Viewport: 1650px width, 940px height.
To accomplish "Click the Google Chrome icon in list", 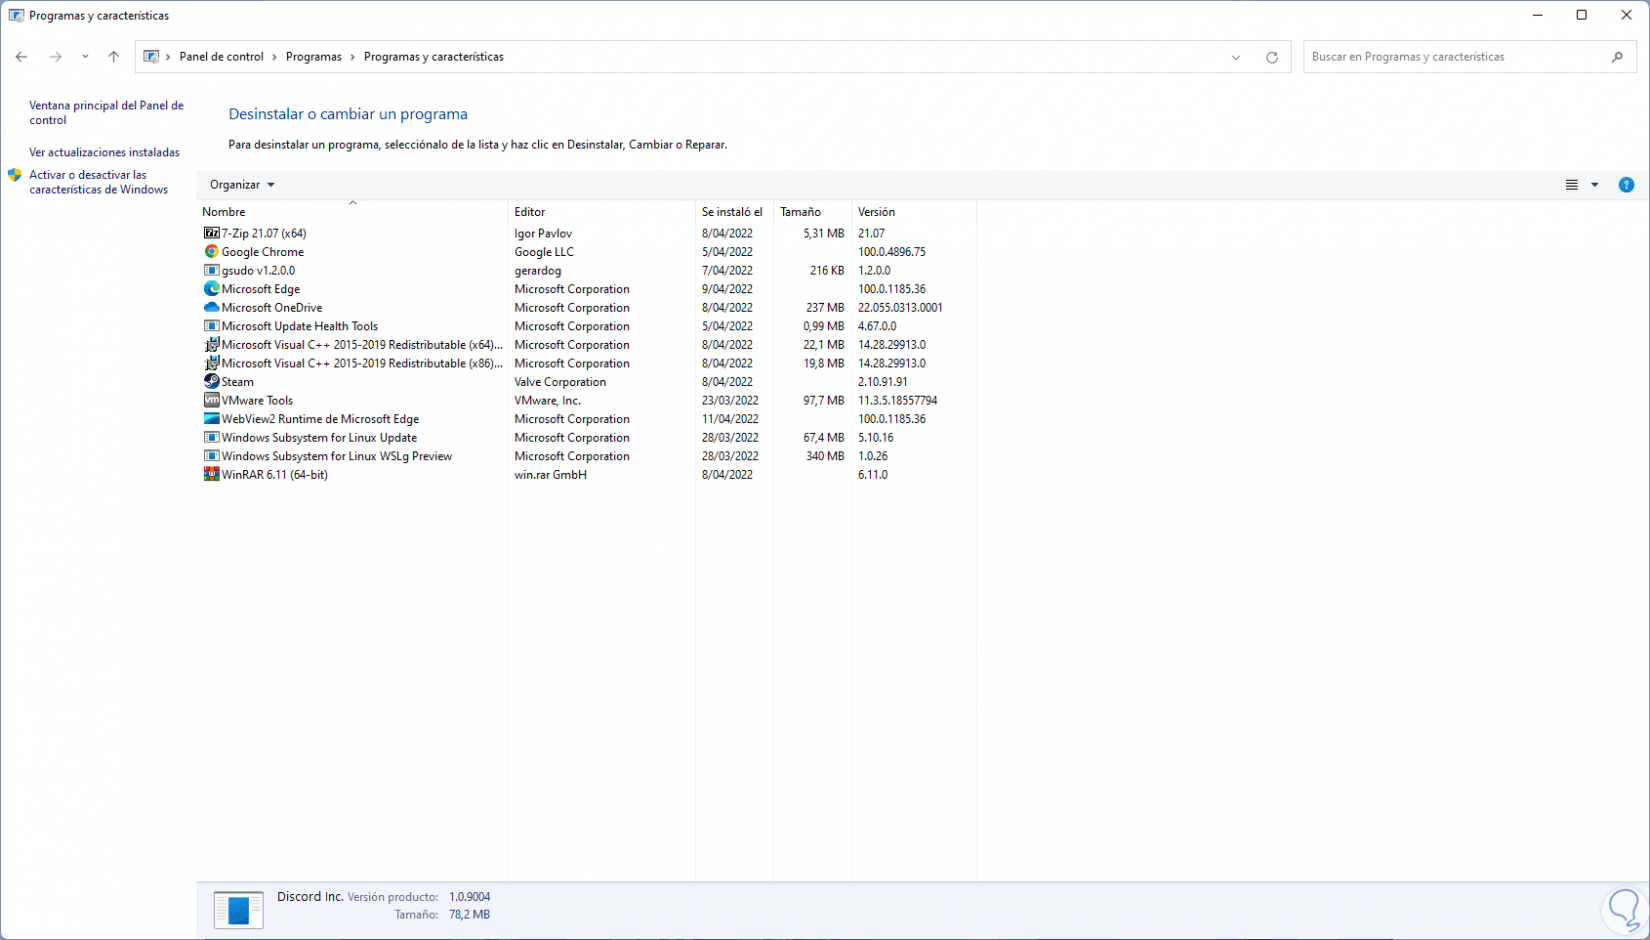I will tap(211, 252).
